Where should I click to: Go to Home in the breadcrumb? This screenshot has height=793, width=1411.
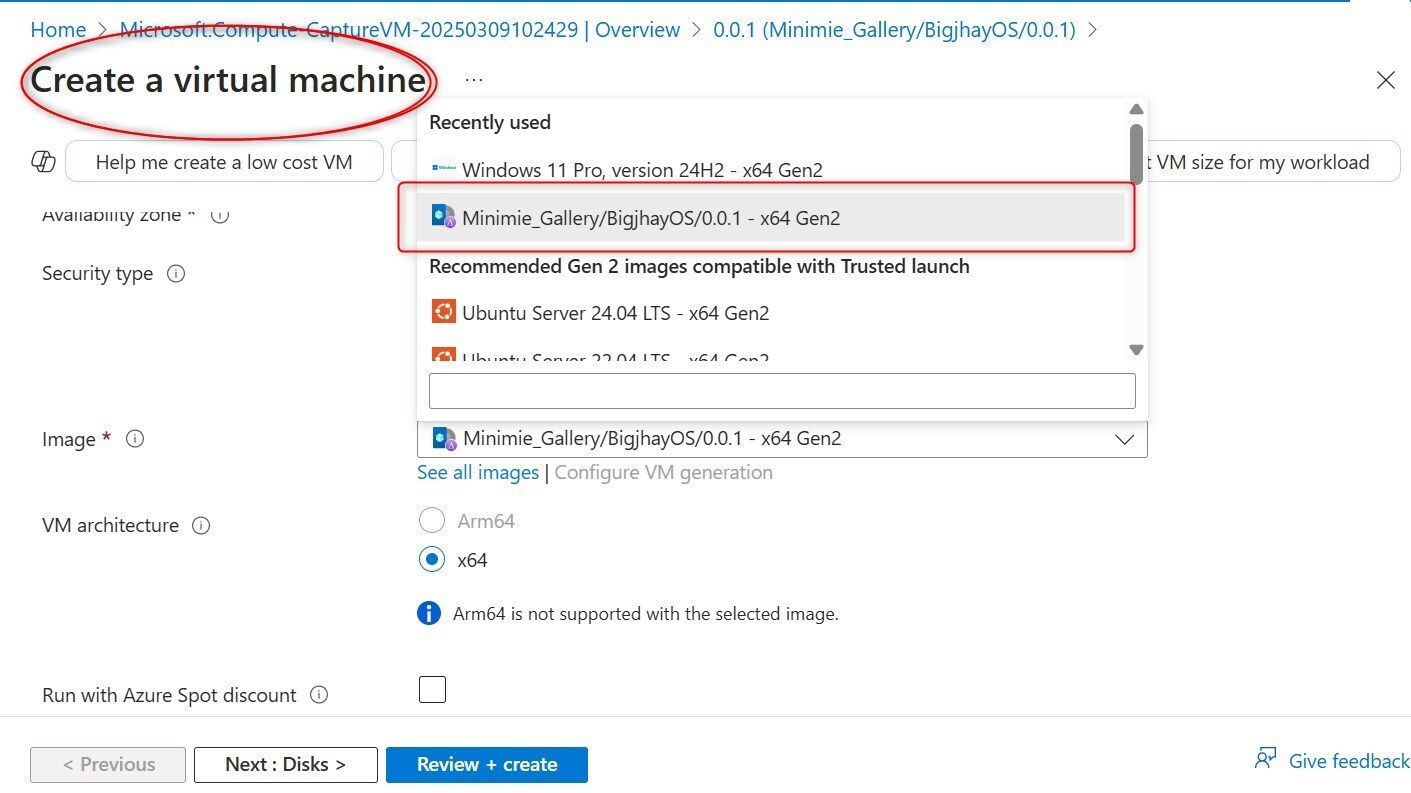click(x=58, y=30)
